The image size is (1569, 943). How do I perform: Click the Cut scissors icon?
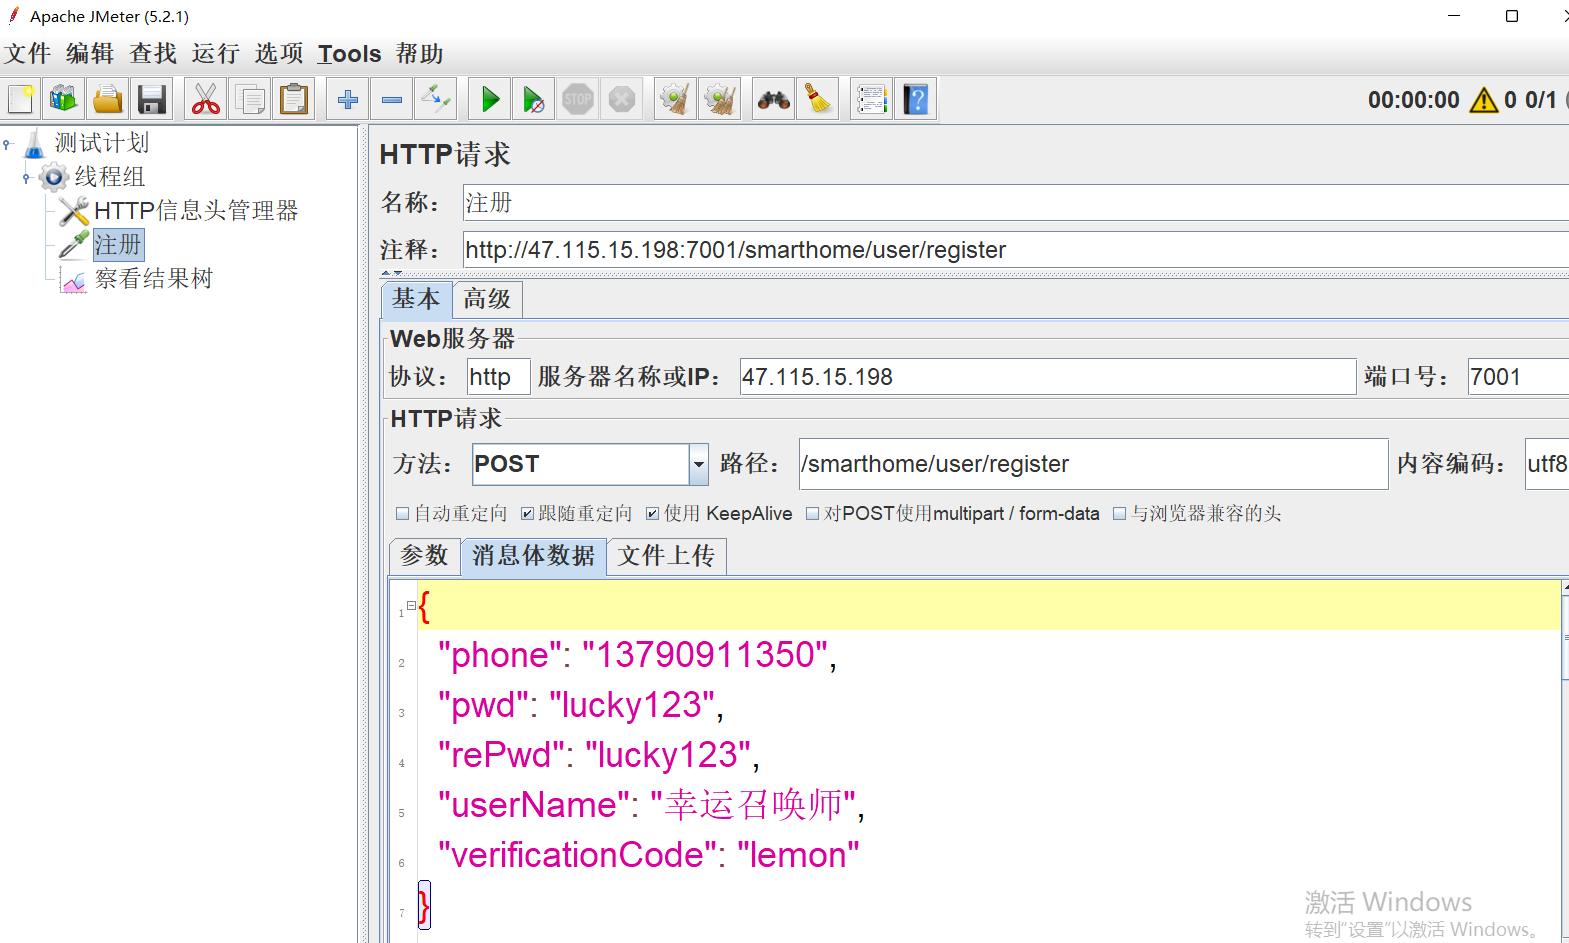pos(205,99)
